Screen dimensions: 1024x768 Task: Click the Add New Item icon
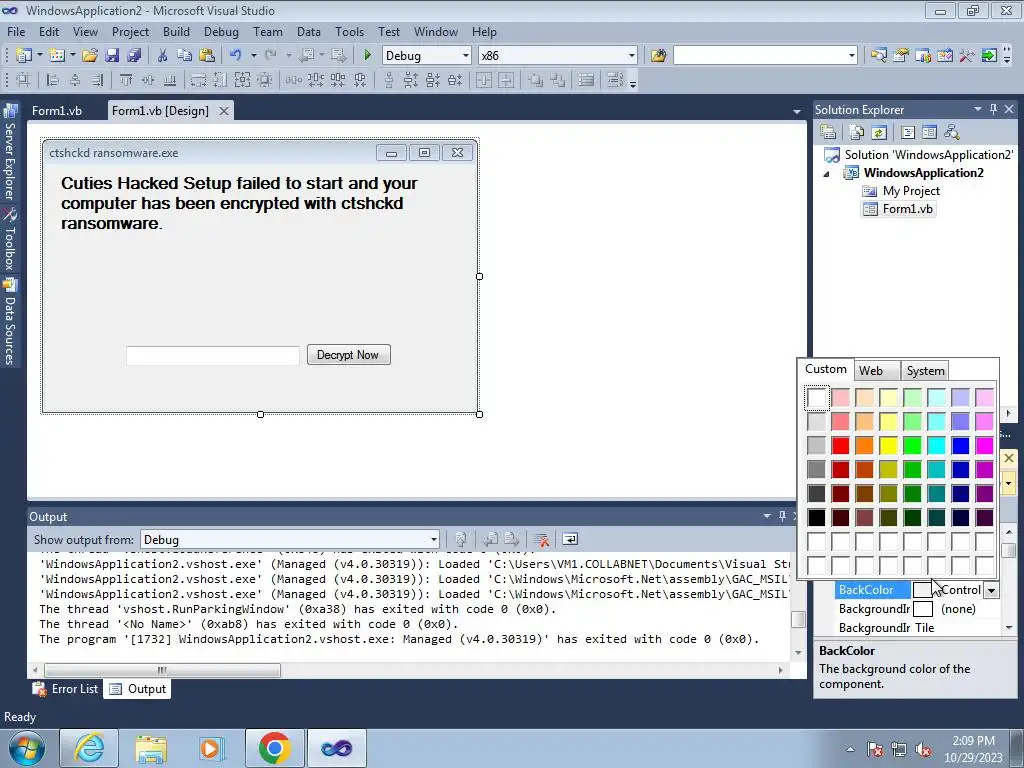(57, 56)
